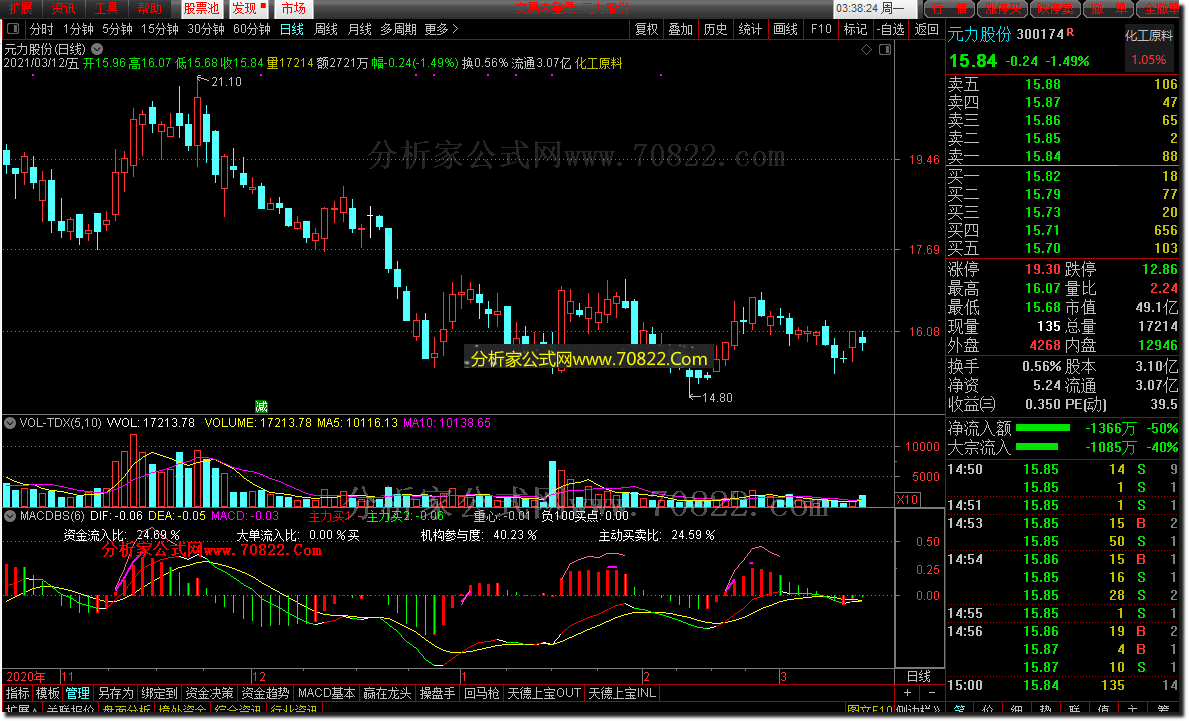This screenshot has width=1189, height=721.
Task: Open the 市场 market section
Action: [x=294, y=8]
